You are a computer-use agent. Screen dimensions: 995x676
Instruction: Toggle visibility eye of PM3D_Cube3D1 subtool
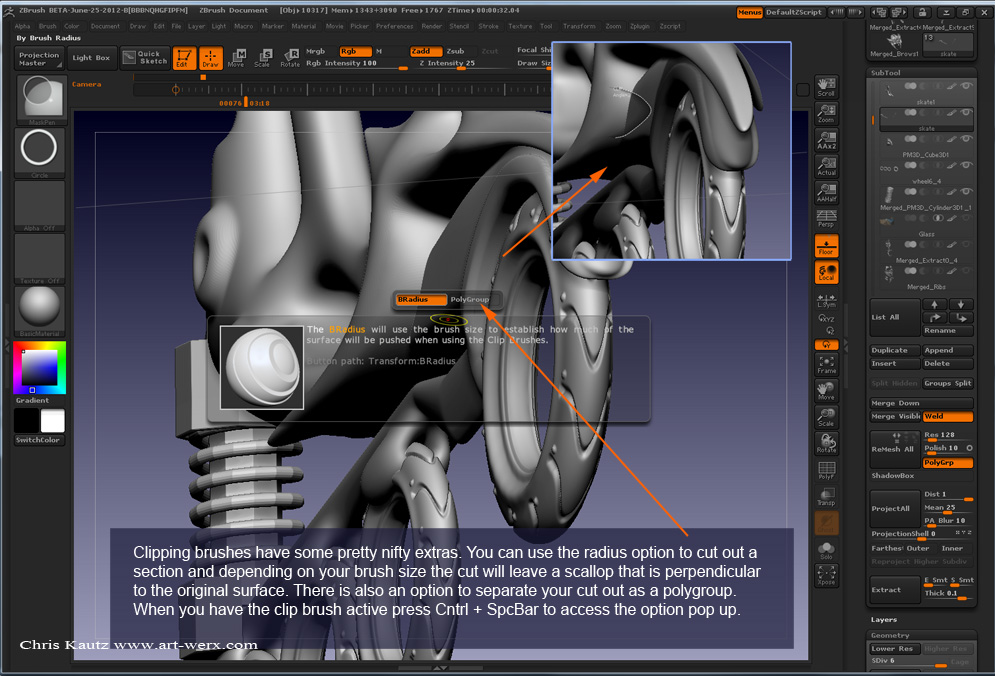[966, 139]
